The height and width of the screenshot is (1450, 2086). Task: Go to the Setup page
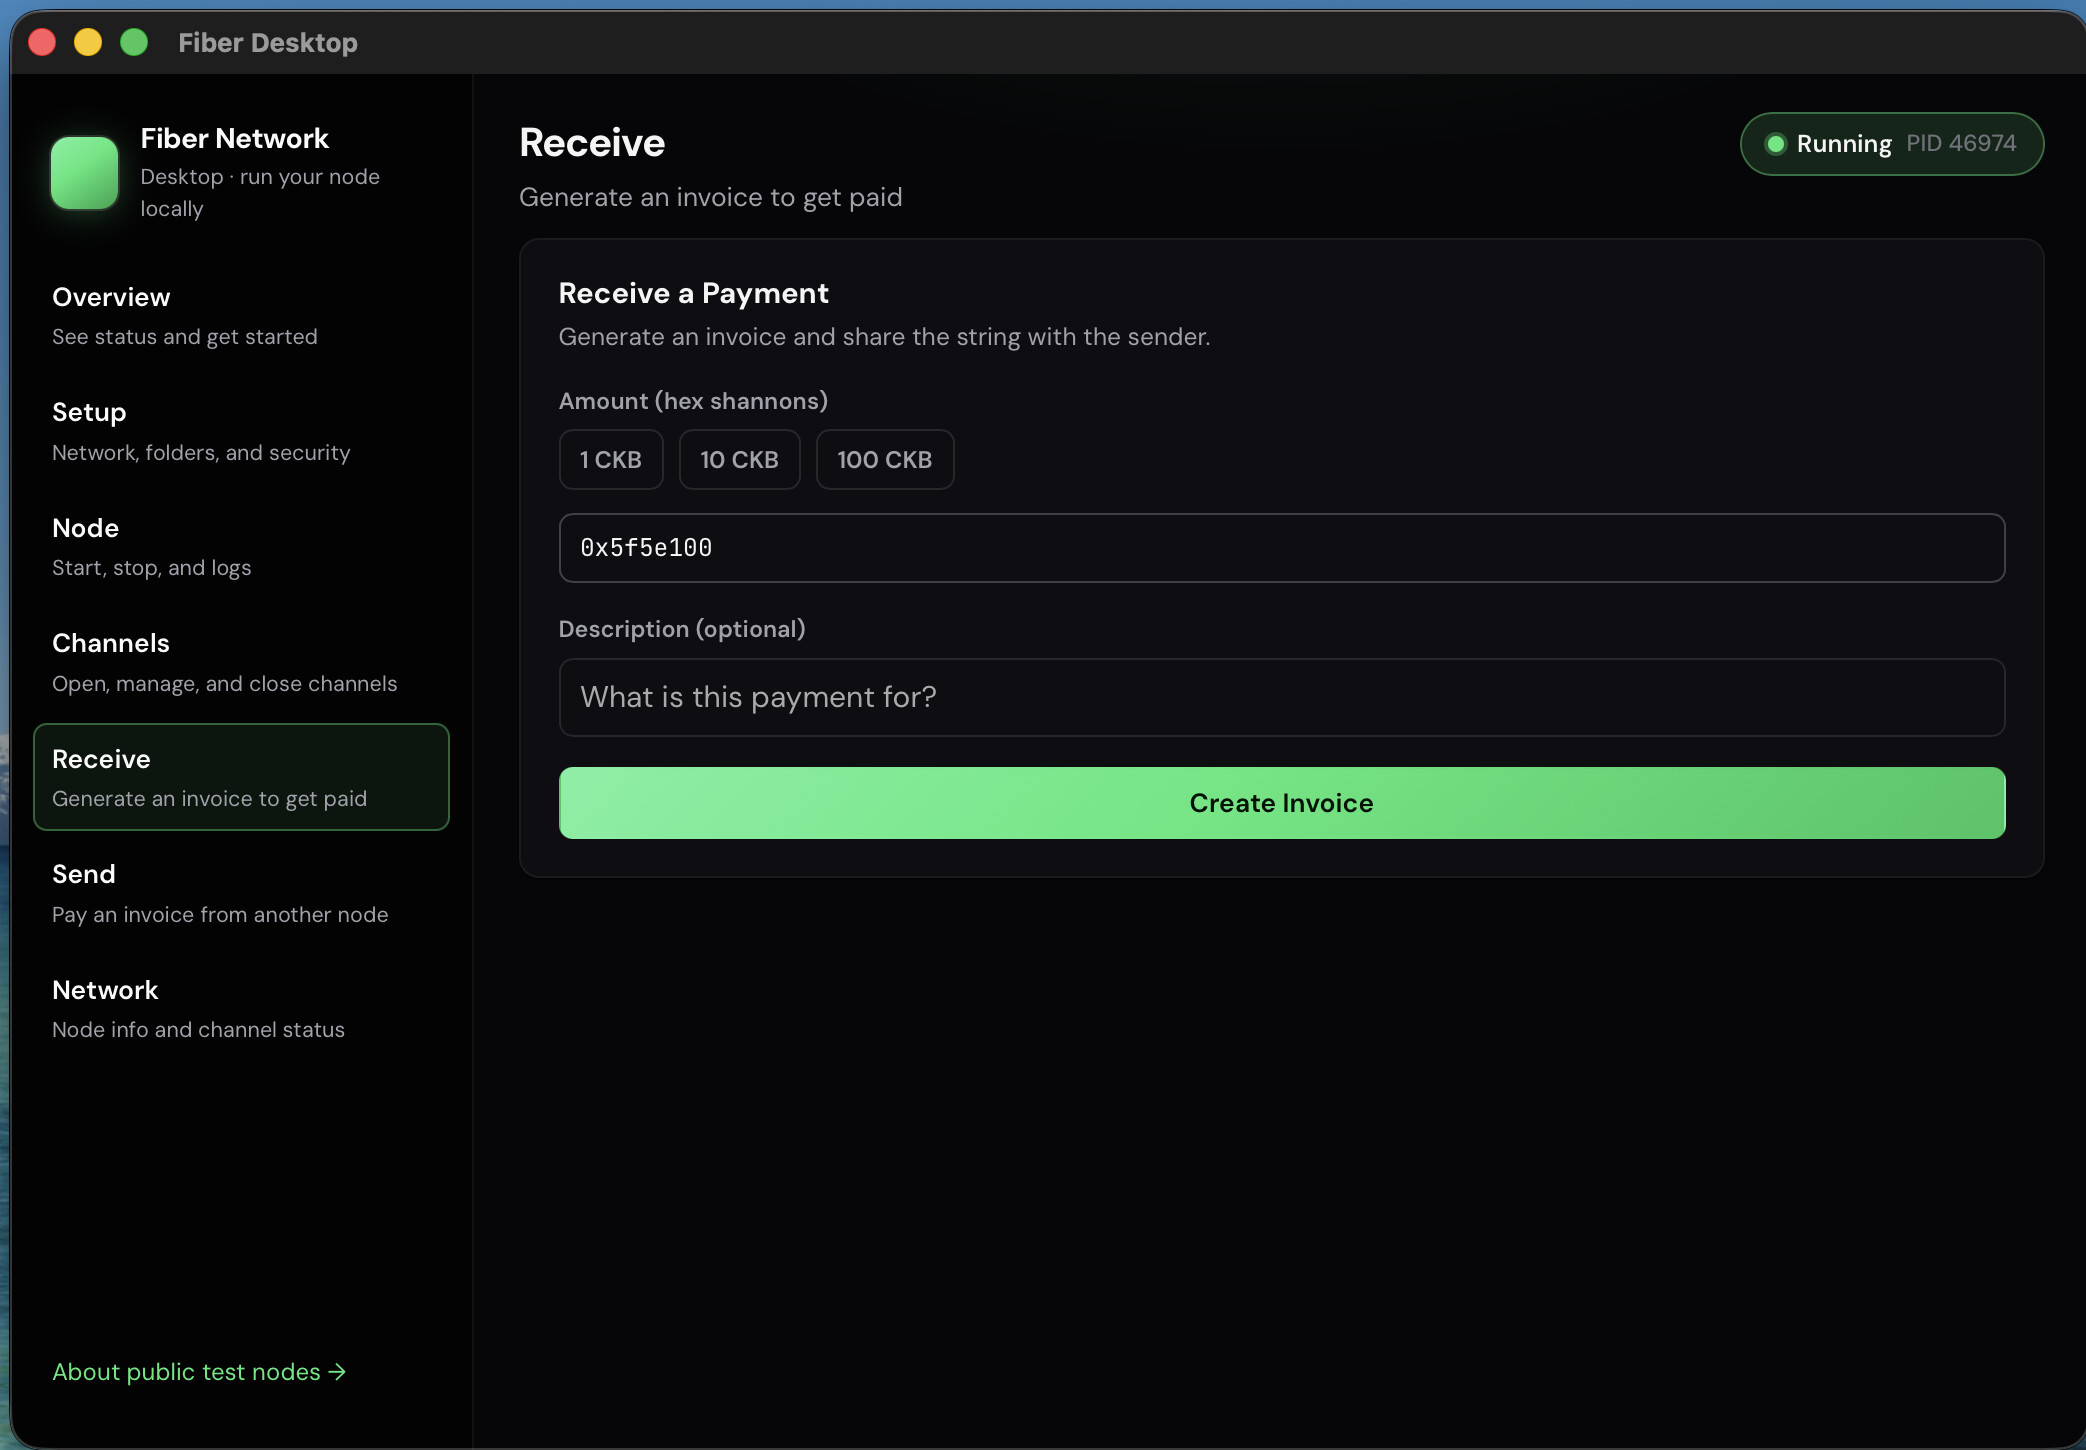241,431
